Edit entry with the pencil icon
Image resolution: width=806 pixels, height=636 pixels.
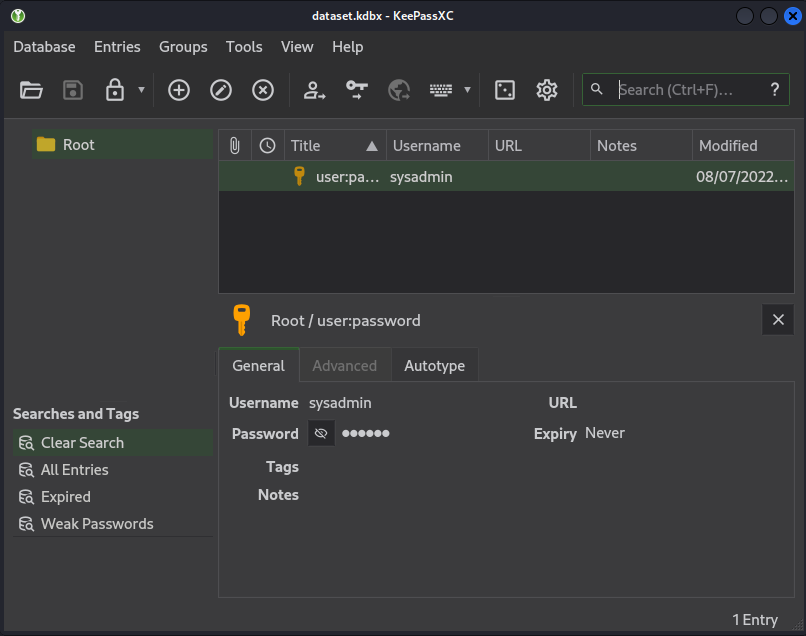click(221, 90)
